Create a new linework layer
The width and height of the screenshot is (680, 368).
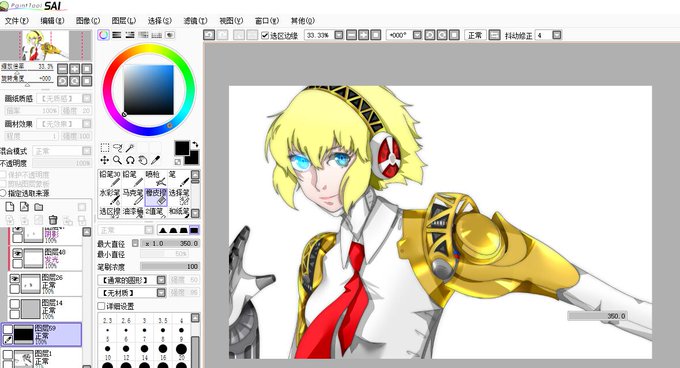pyautogui.click(x=24, y=207)
